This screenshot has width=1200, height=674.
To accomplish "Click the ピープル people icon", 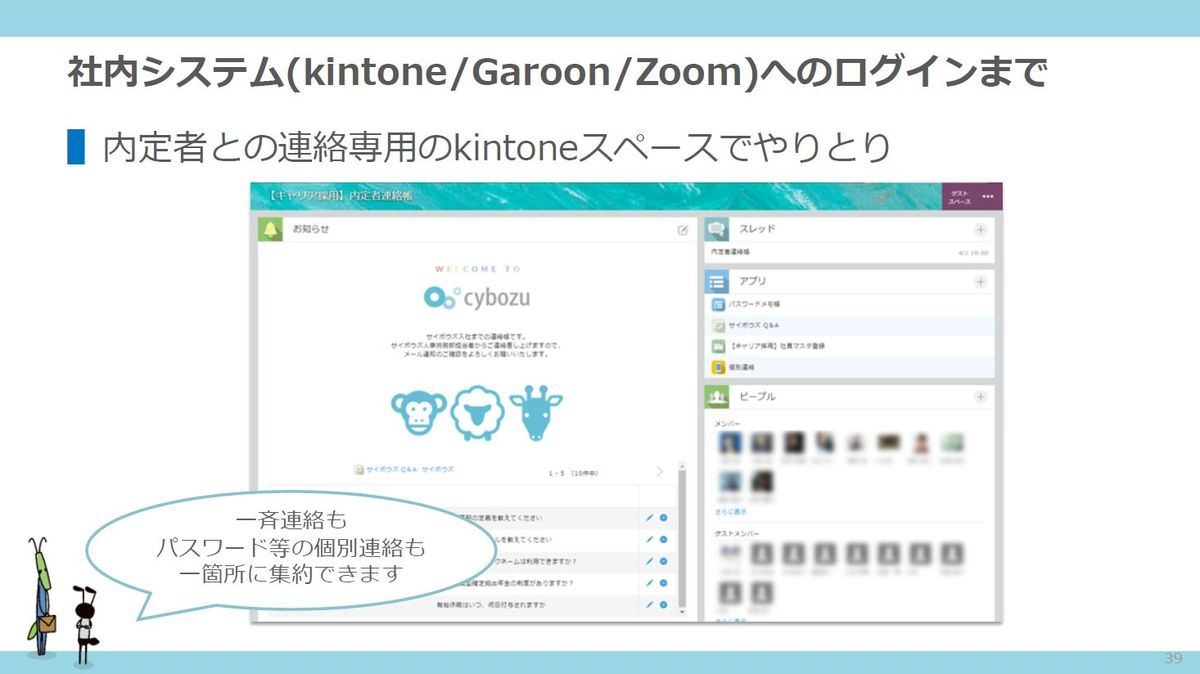I will pos(716,397).
